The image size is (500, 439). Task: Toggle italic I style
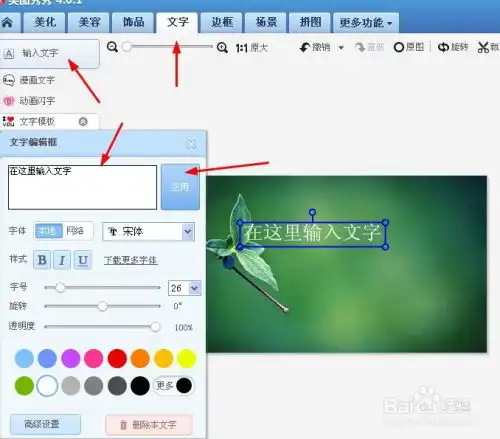click(62, 260)
